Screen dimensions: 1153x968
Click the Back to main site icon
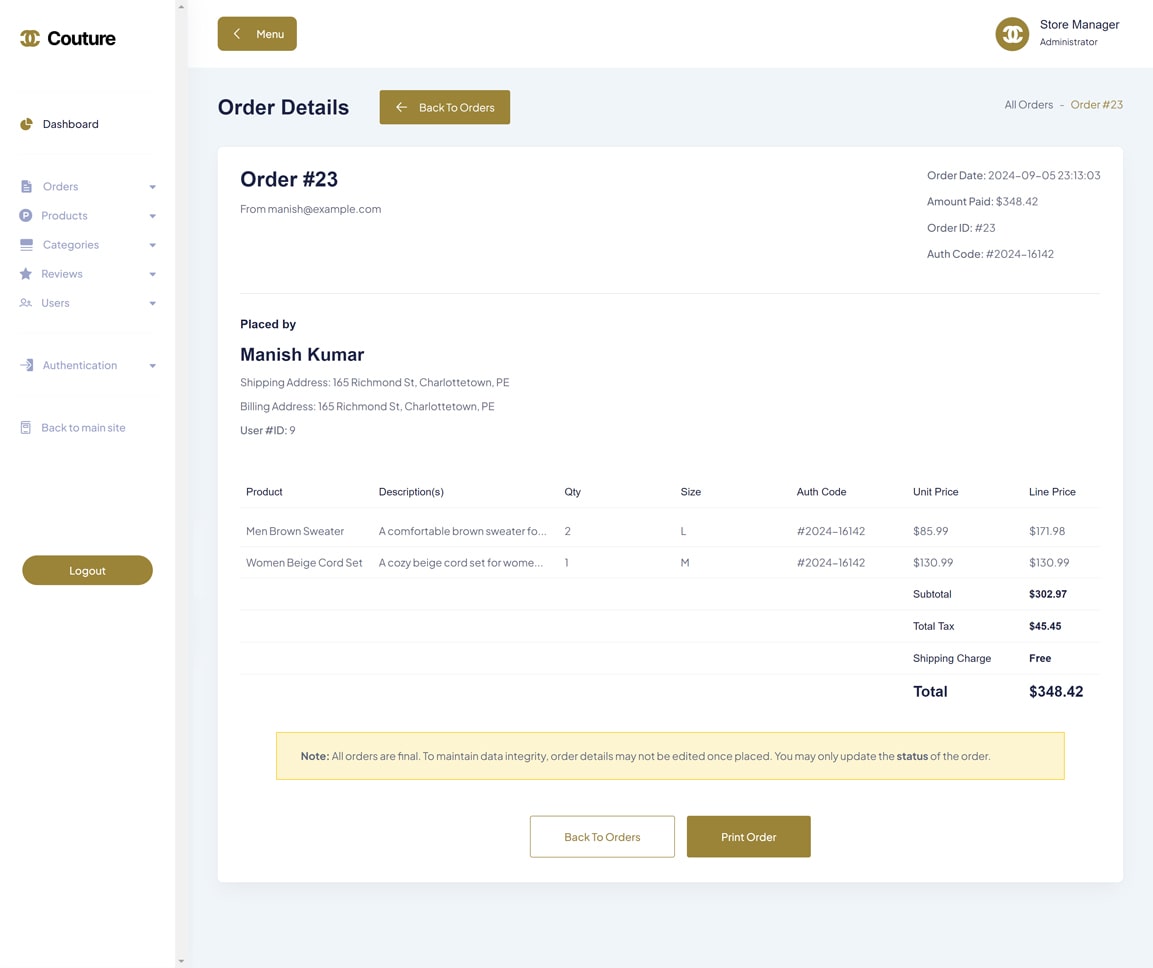(x=25, y=427)
